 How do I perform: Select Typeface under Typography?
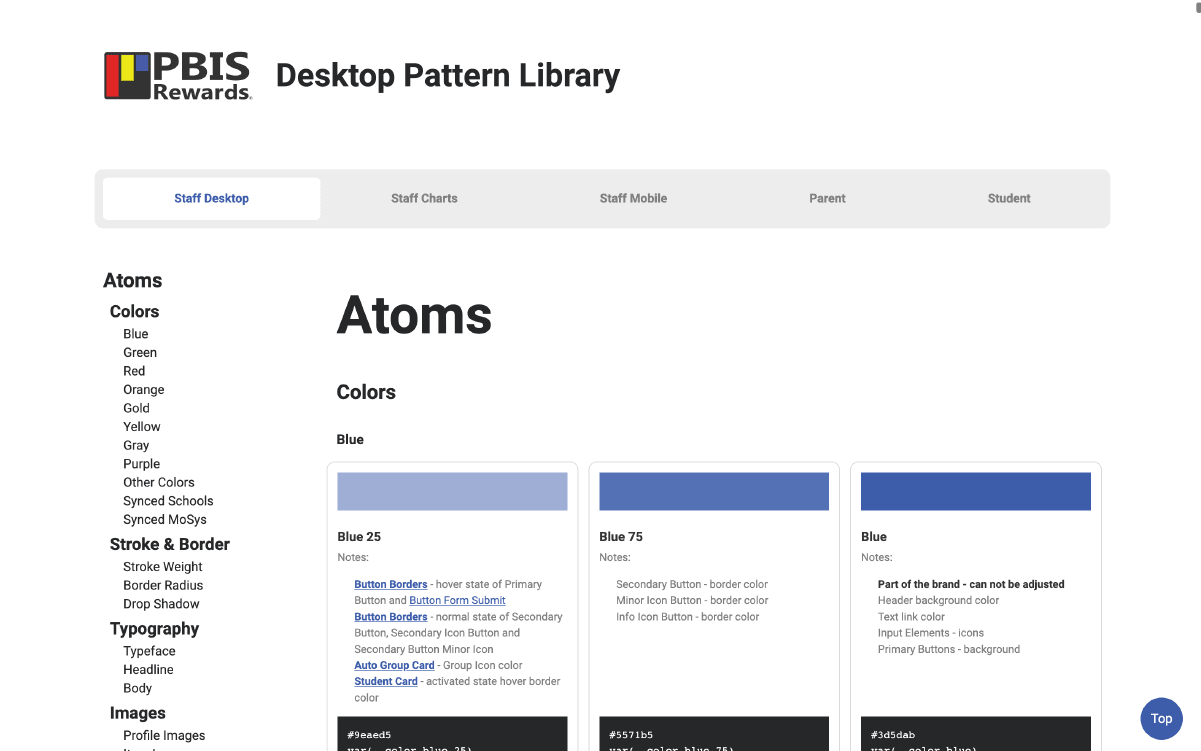148,651
